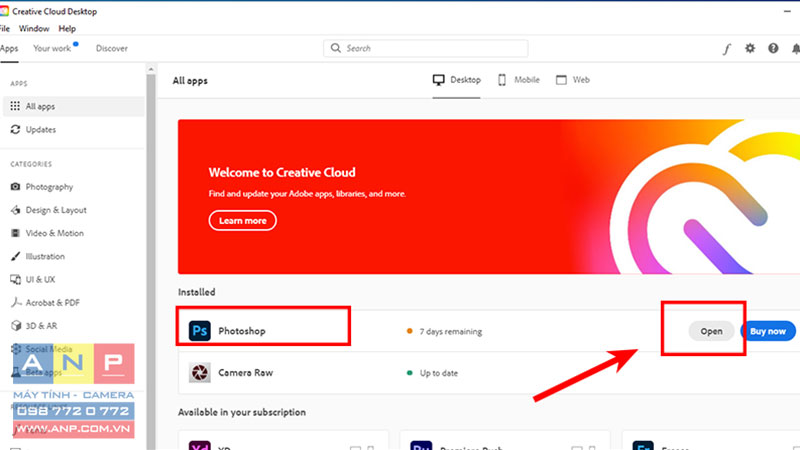Click Buy now for Photoshop
800x450 pixels.
[768, 331]
